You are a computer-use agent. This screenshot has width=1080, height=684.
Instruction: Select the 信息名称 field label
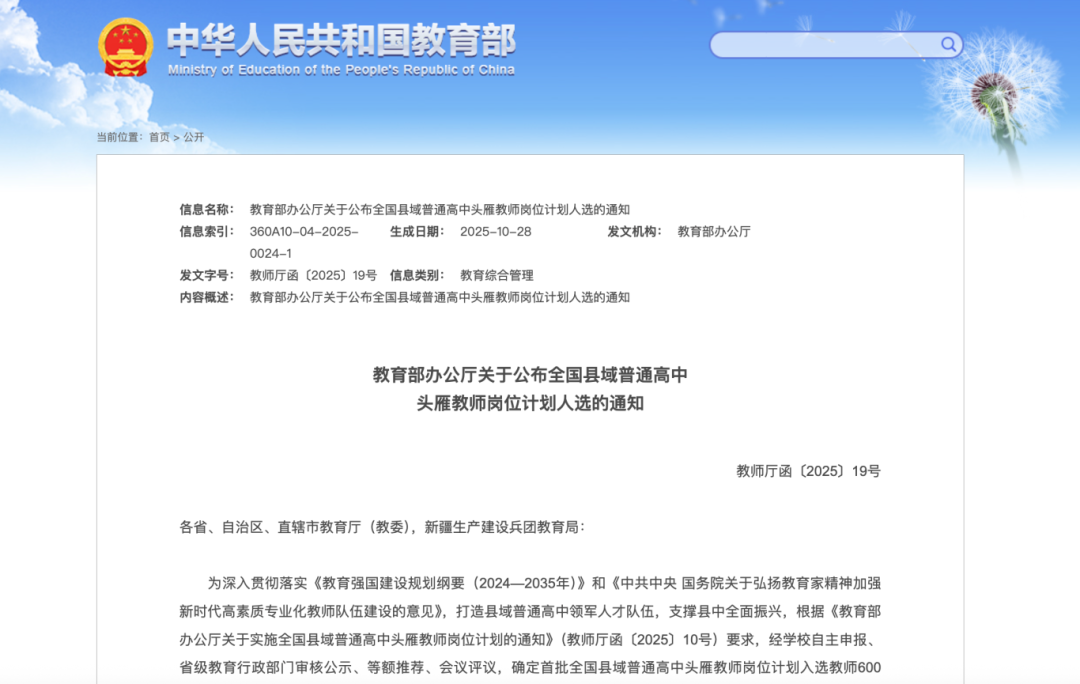206,209
